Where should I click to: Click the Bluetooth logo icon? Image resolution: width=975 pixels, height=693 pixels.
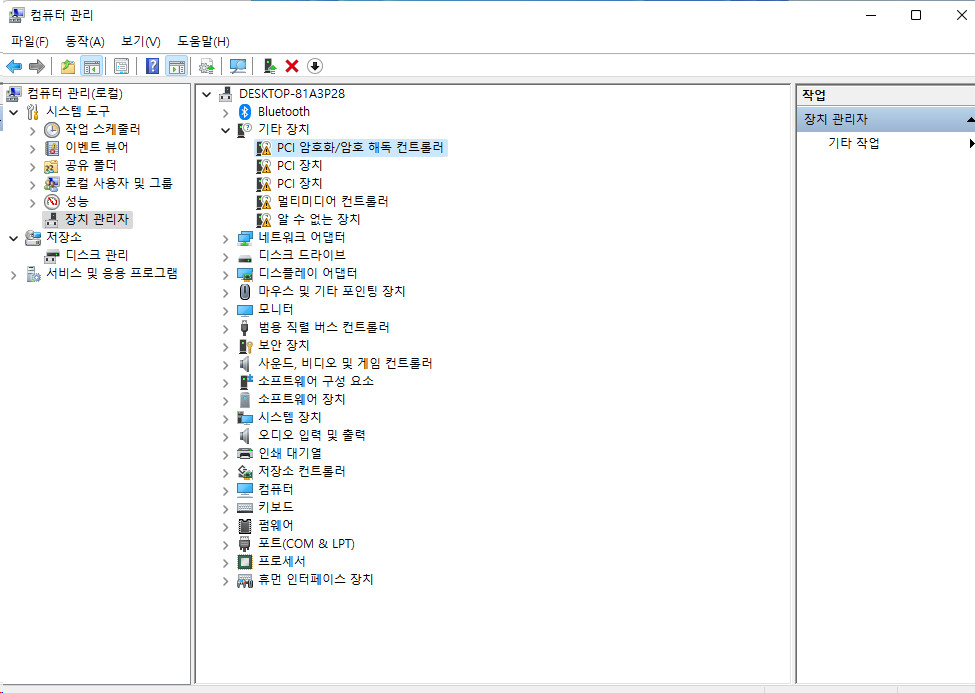[245, 111]
